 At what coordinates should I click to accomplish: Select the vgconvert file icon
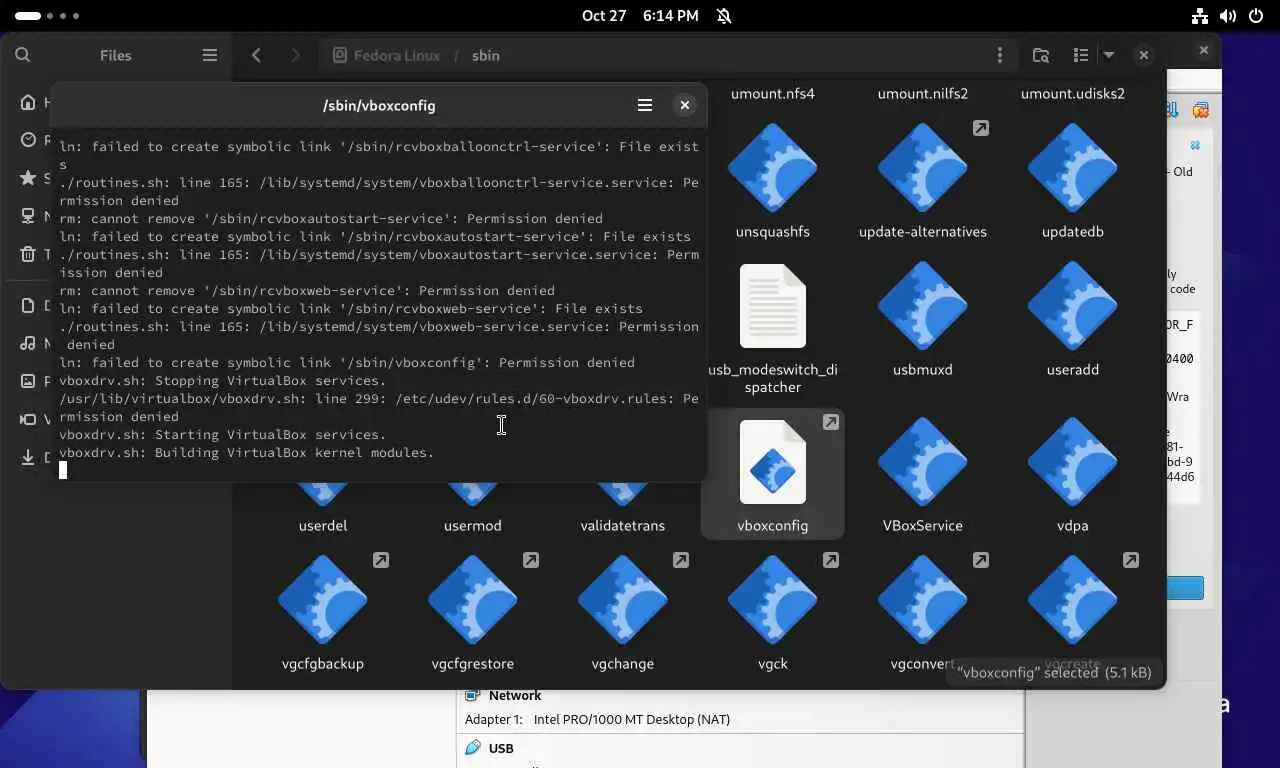coord(923,600)
